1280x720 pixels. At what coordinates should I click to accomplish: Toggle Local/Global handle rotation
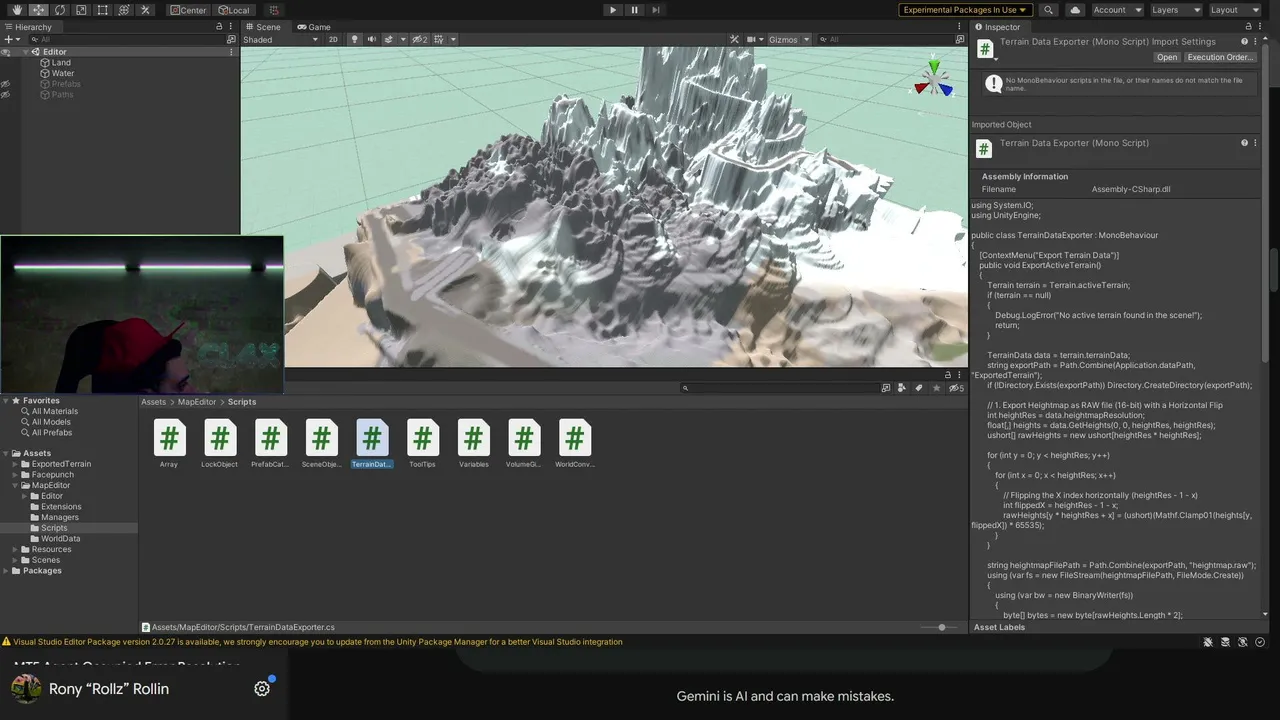[x=234, y=10]
